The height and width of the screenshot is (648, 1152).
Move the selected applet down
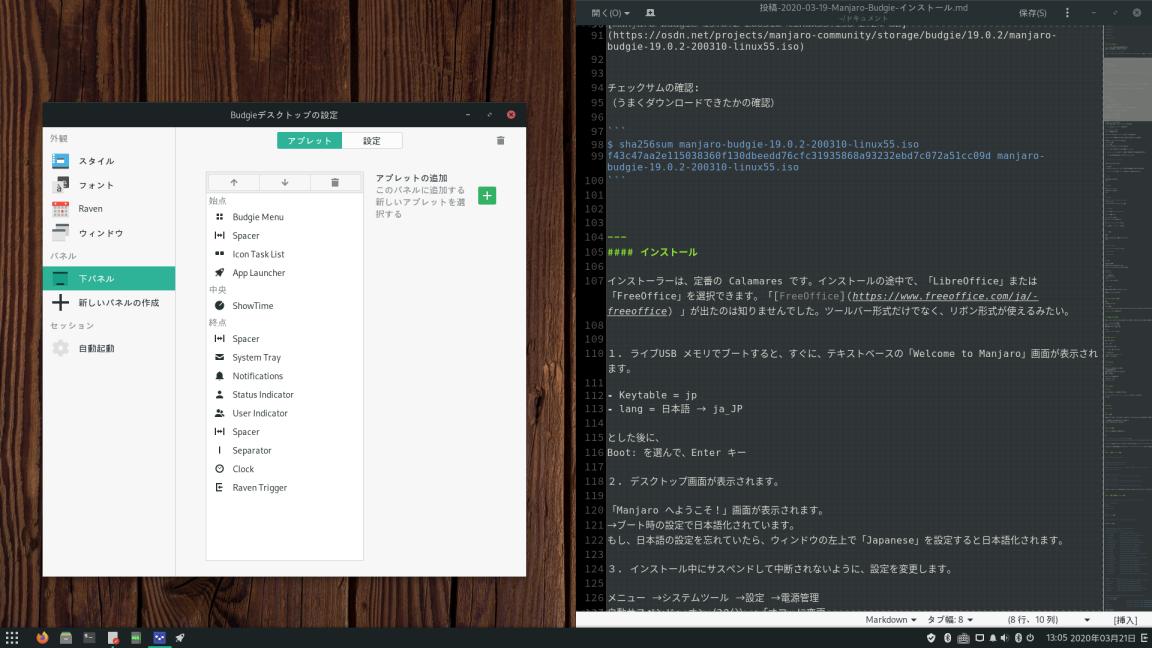click(284, 182)
